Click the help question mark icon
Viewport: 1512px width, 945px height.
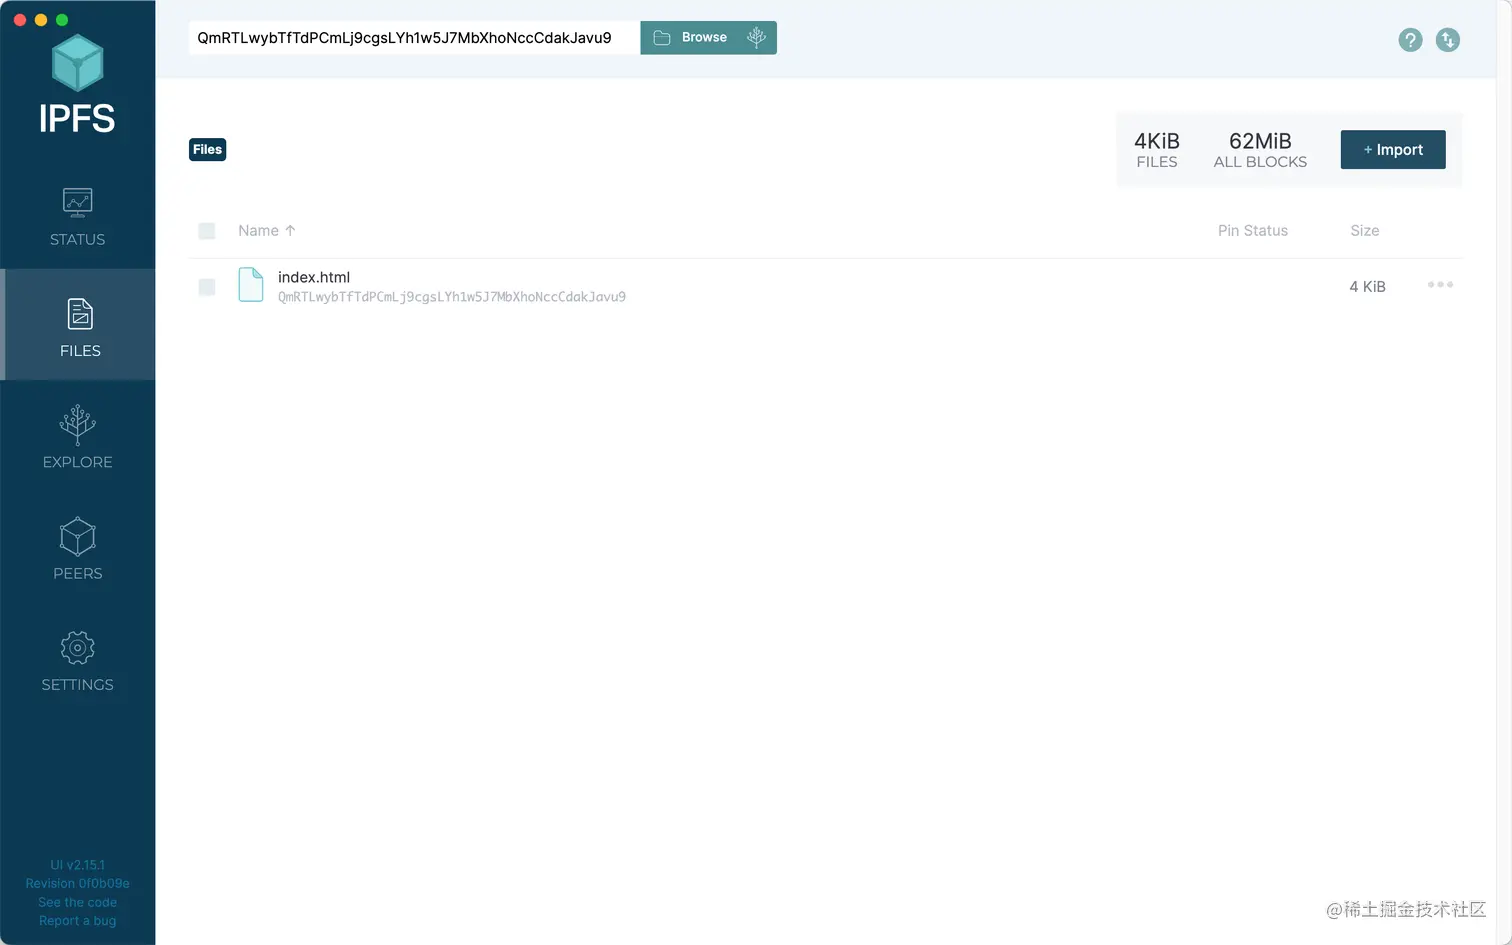[1410, 40]
